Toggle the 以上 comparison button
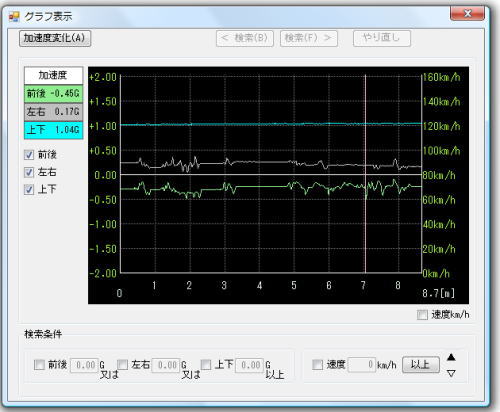500x412 pixels. (421, 365)
